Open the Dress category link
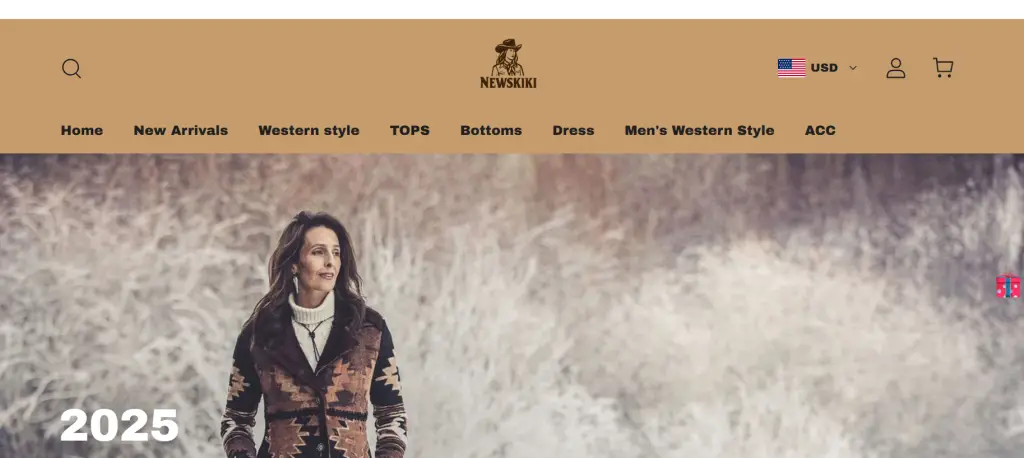Image resolution: width=1024 pixels, height=458 pixels. point(573,130)
